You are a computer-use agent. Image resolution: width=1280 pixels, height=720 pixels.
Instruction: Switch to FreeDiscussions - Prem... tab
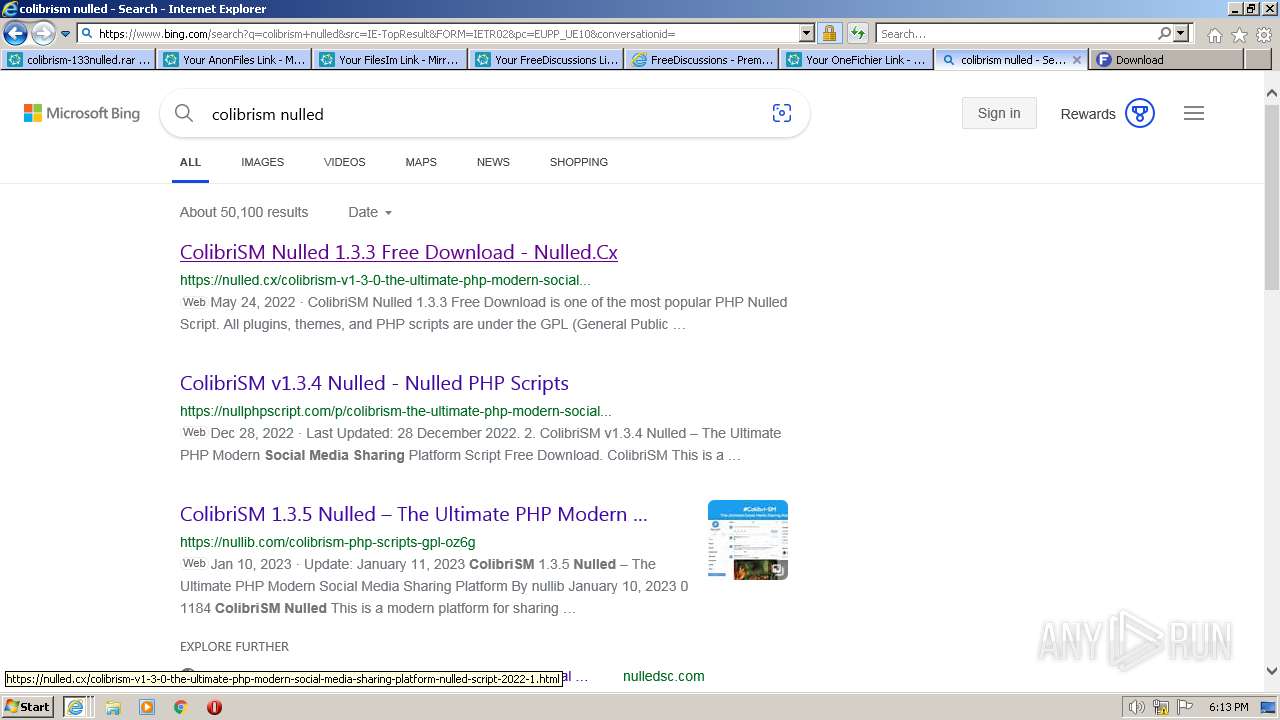pos(702,60)
